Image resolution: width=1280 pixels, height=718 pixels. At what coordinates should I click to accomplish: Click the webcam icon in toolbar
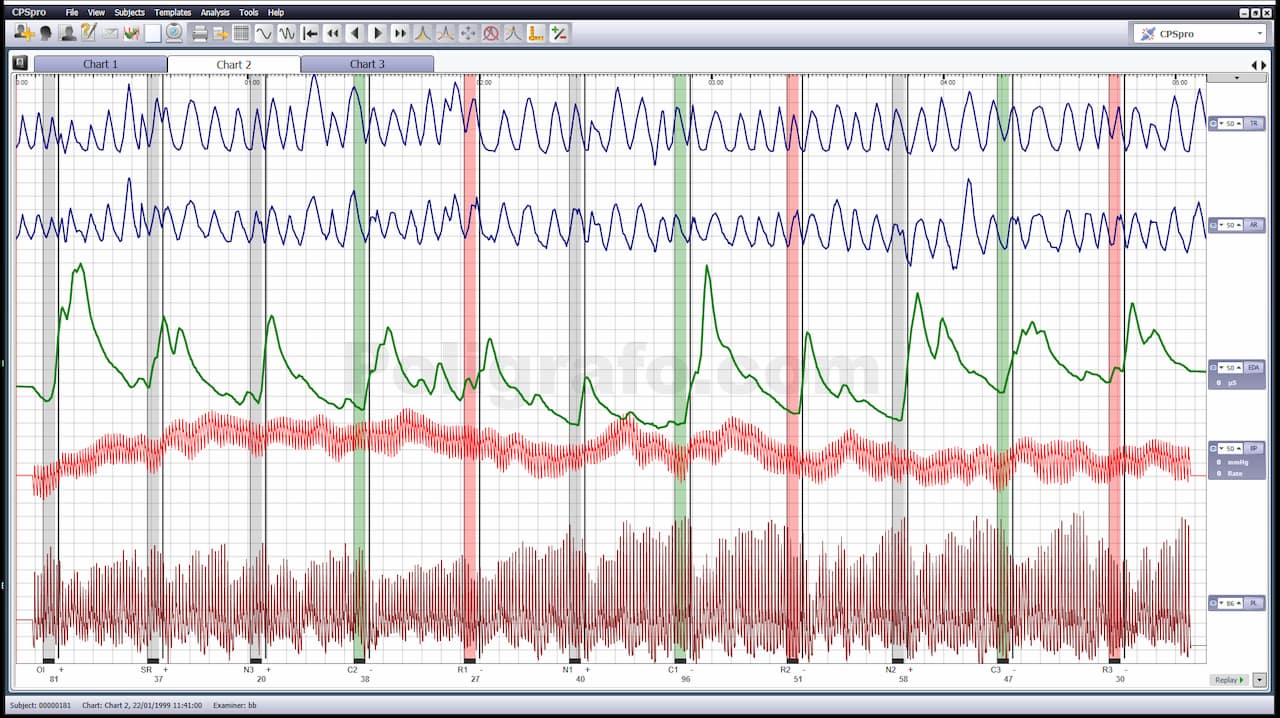point(174,33)
